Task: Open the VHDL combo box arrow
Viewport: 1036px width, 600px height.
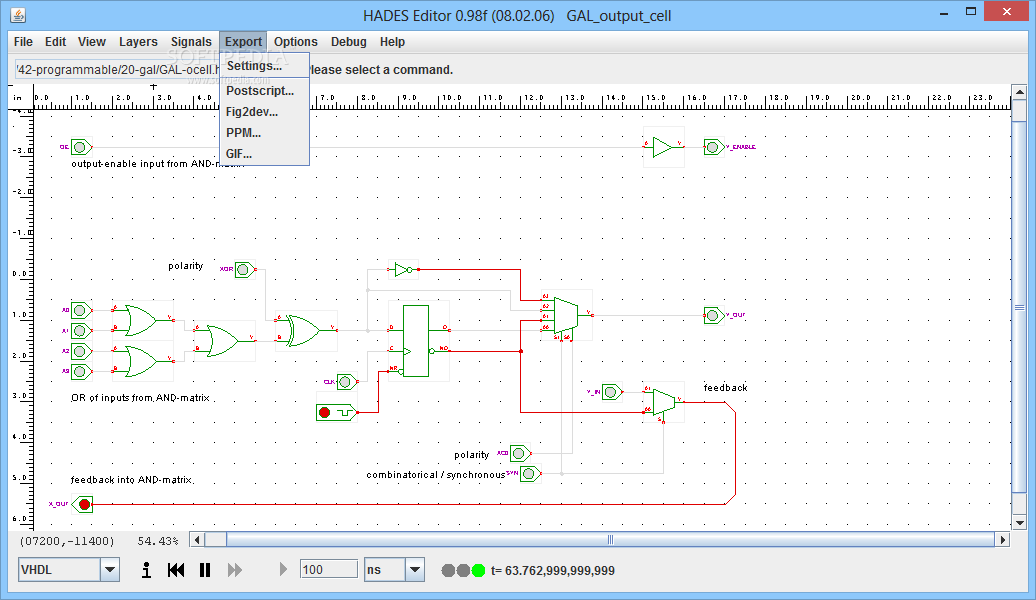Action: [110, 570]
